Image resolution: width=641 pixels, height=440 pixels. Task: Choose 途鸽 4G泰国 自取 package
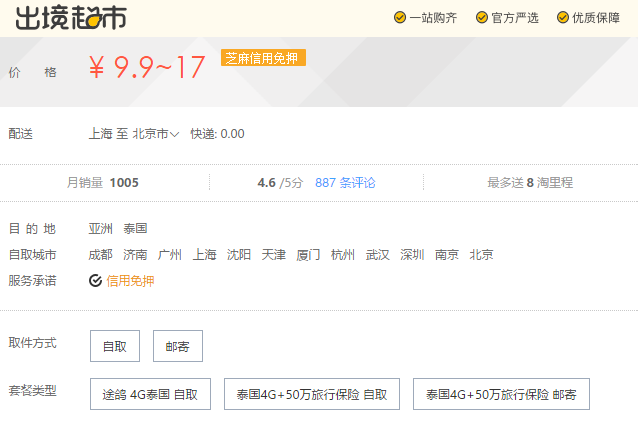150,394
